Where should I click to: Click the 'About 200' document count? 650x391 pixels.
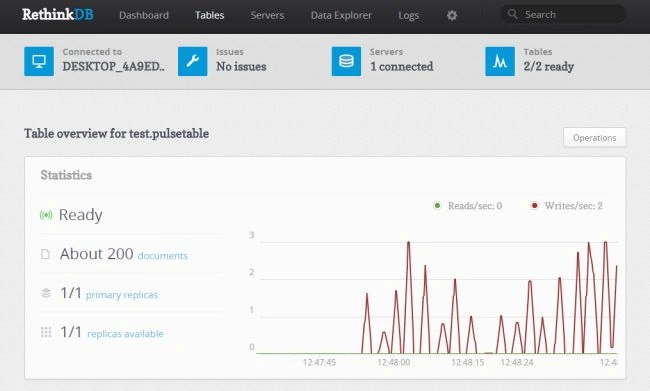pyautogui.click(x=97, y=254)
